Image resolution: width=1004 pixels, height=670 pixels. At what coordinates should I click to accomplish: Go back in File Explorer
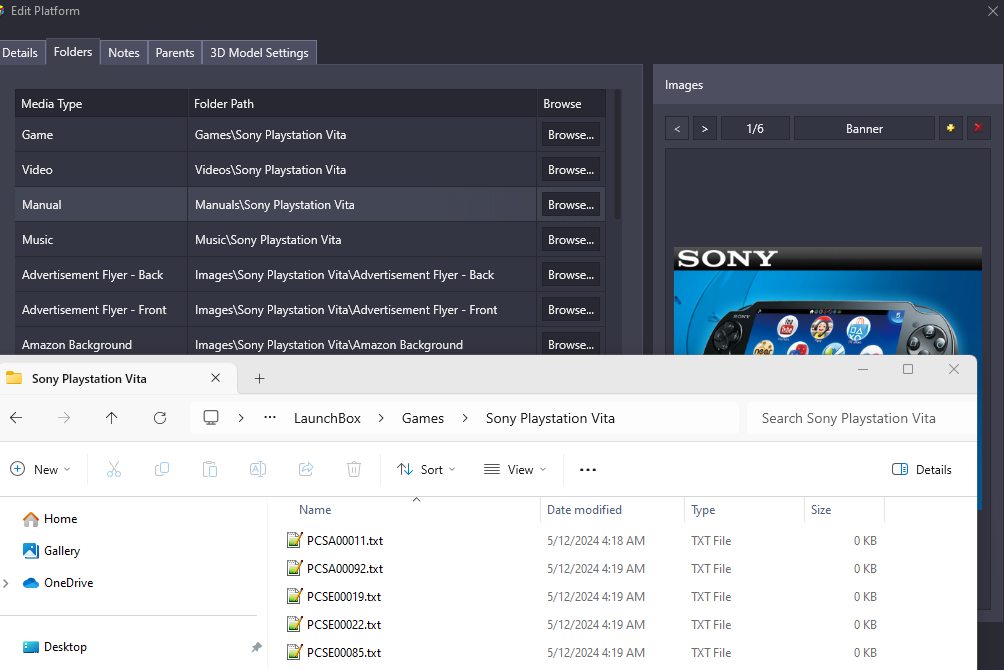point(16,418)
